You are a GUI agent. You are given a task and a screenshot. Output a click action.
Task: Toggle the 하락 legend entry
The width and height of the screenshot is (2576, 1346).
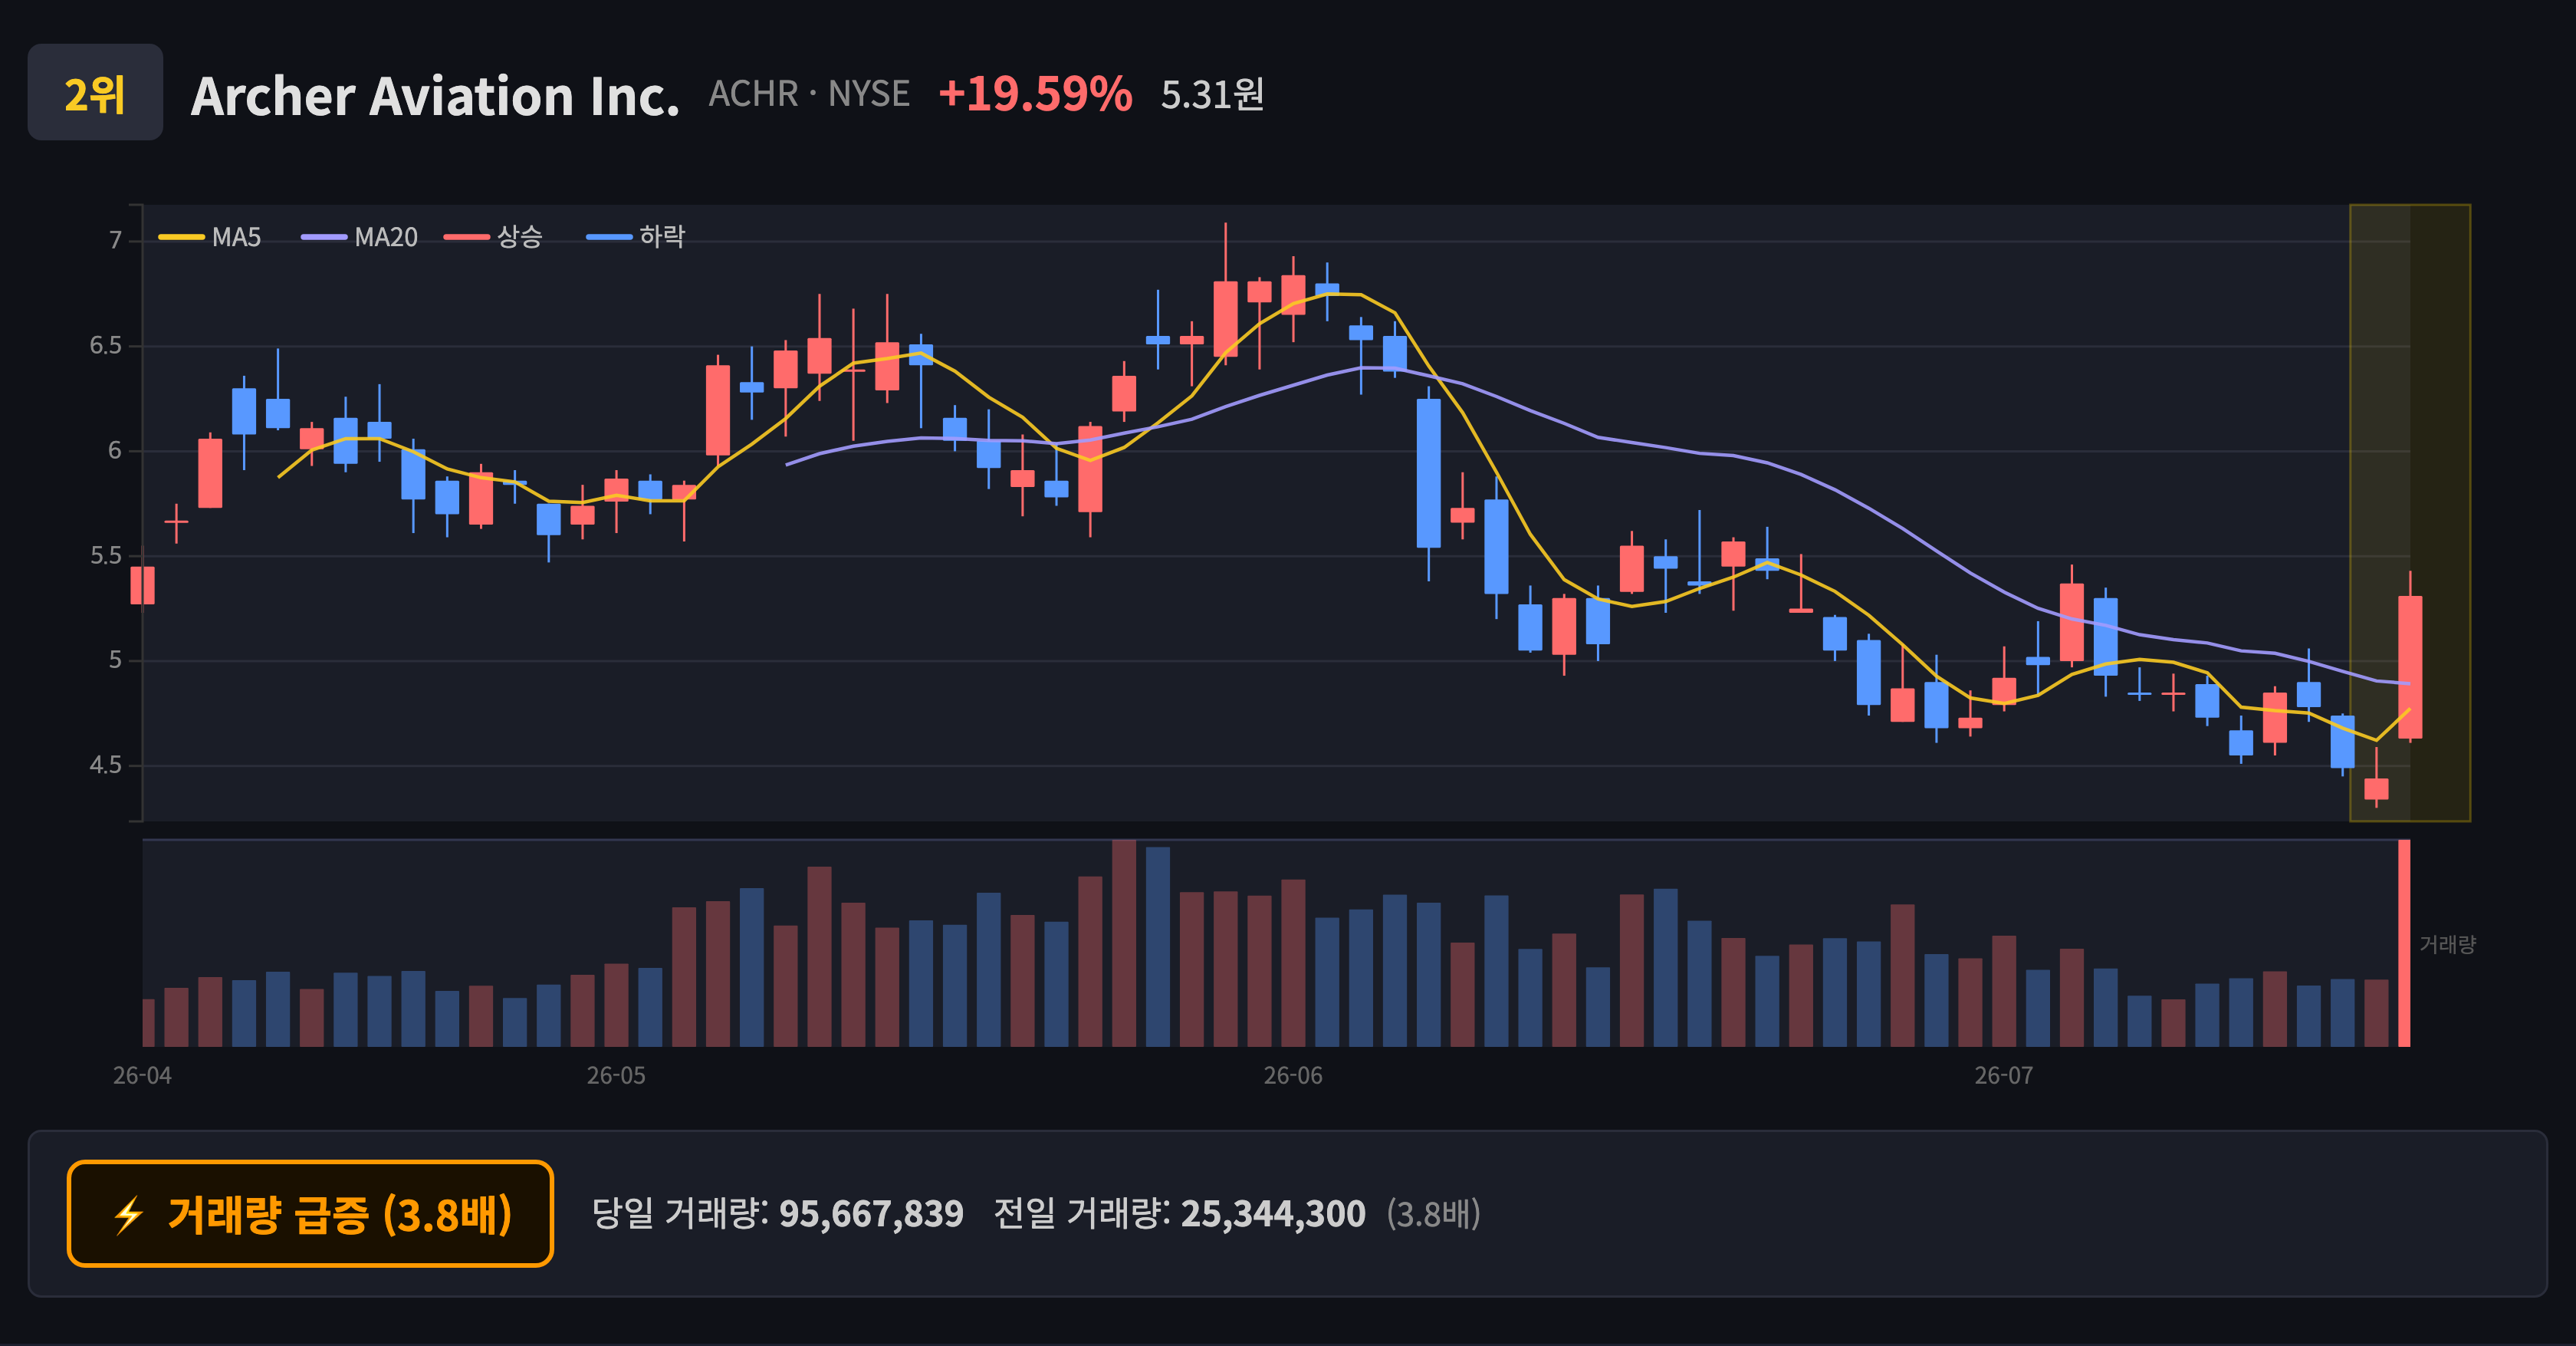pos(636,237)
